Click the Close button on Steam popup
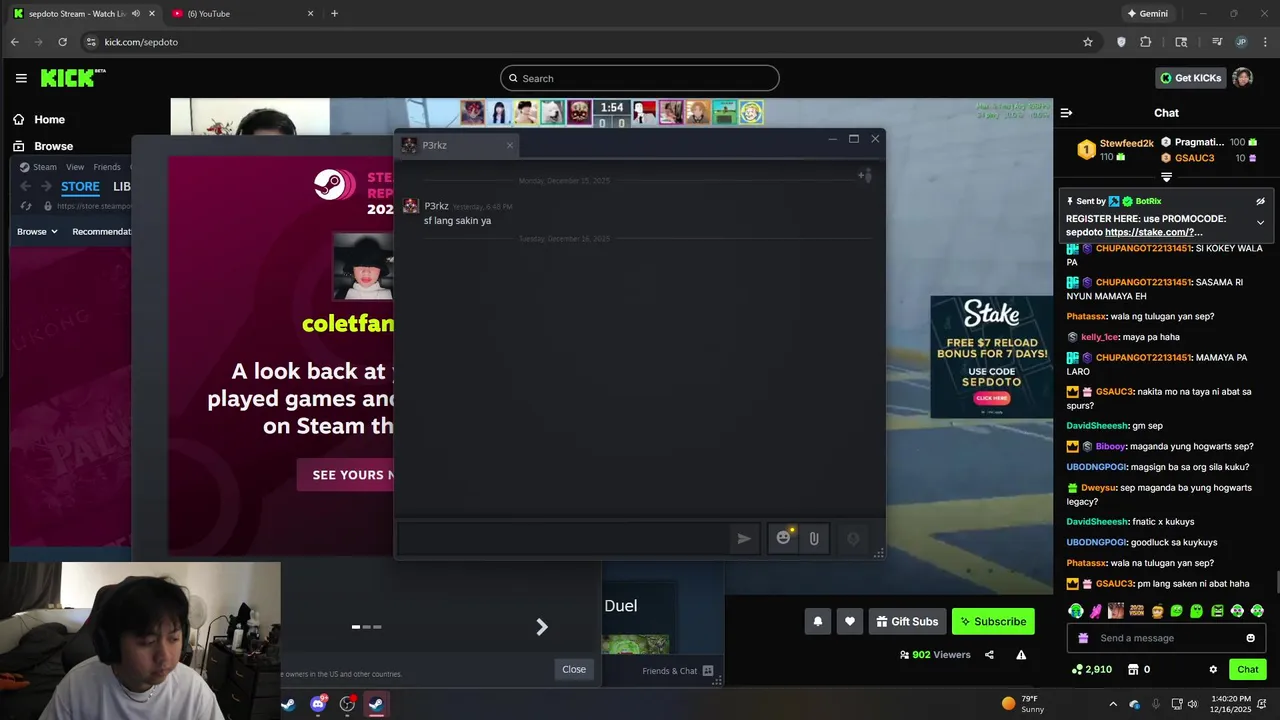Screen dimensions: 1280x720 (x=574, y=669)
